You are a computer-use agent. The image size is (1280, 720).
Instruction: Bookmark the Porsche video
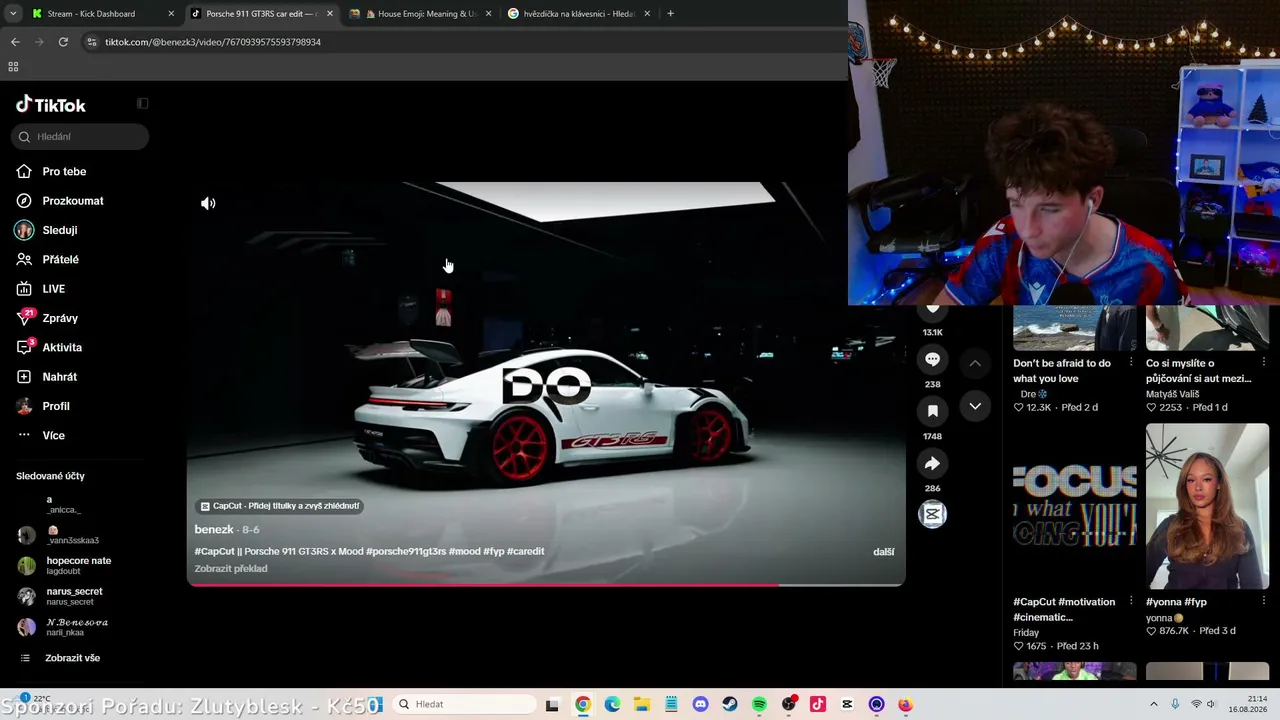(x=932, y=411)
